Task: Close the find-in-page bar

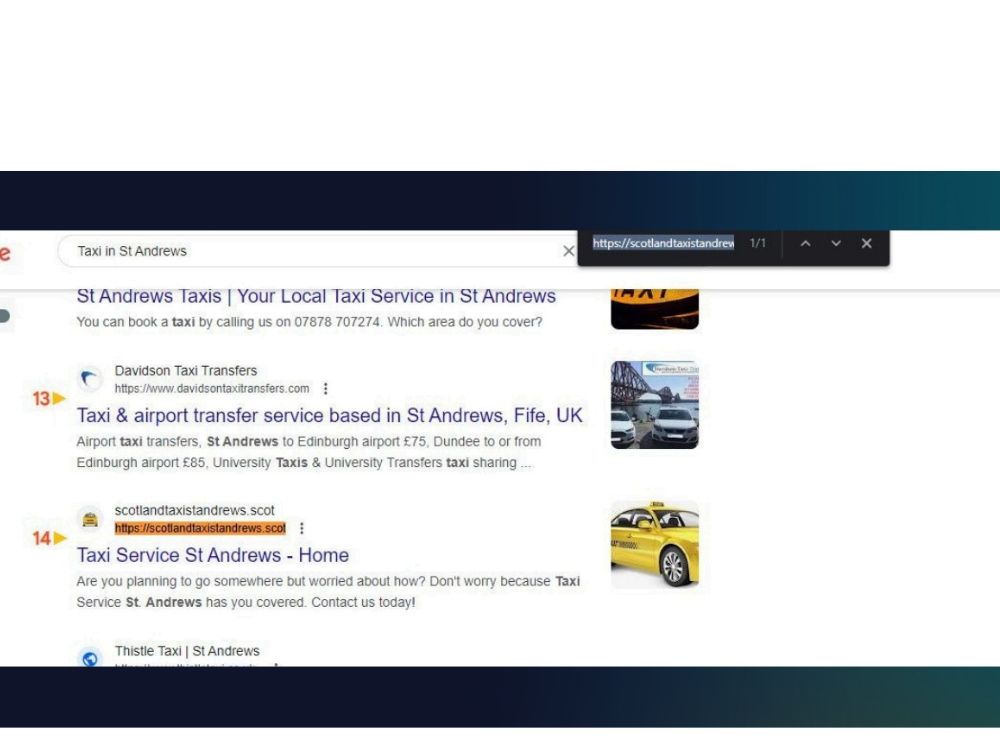Action: [866, 244]
